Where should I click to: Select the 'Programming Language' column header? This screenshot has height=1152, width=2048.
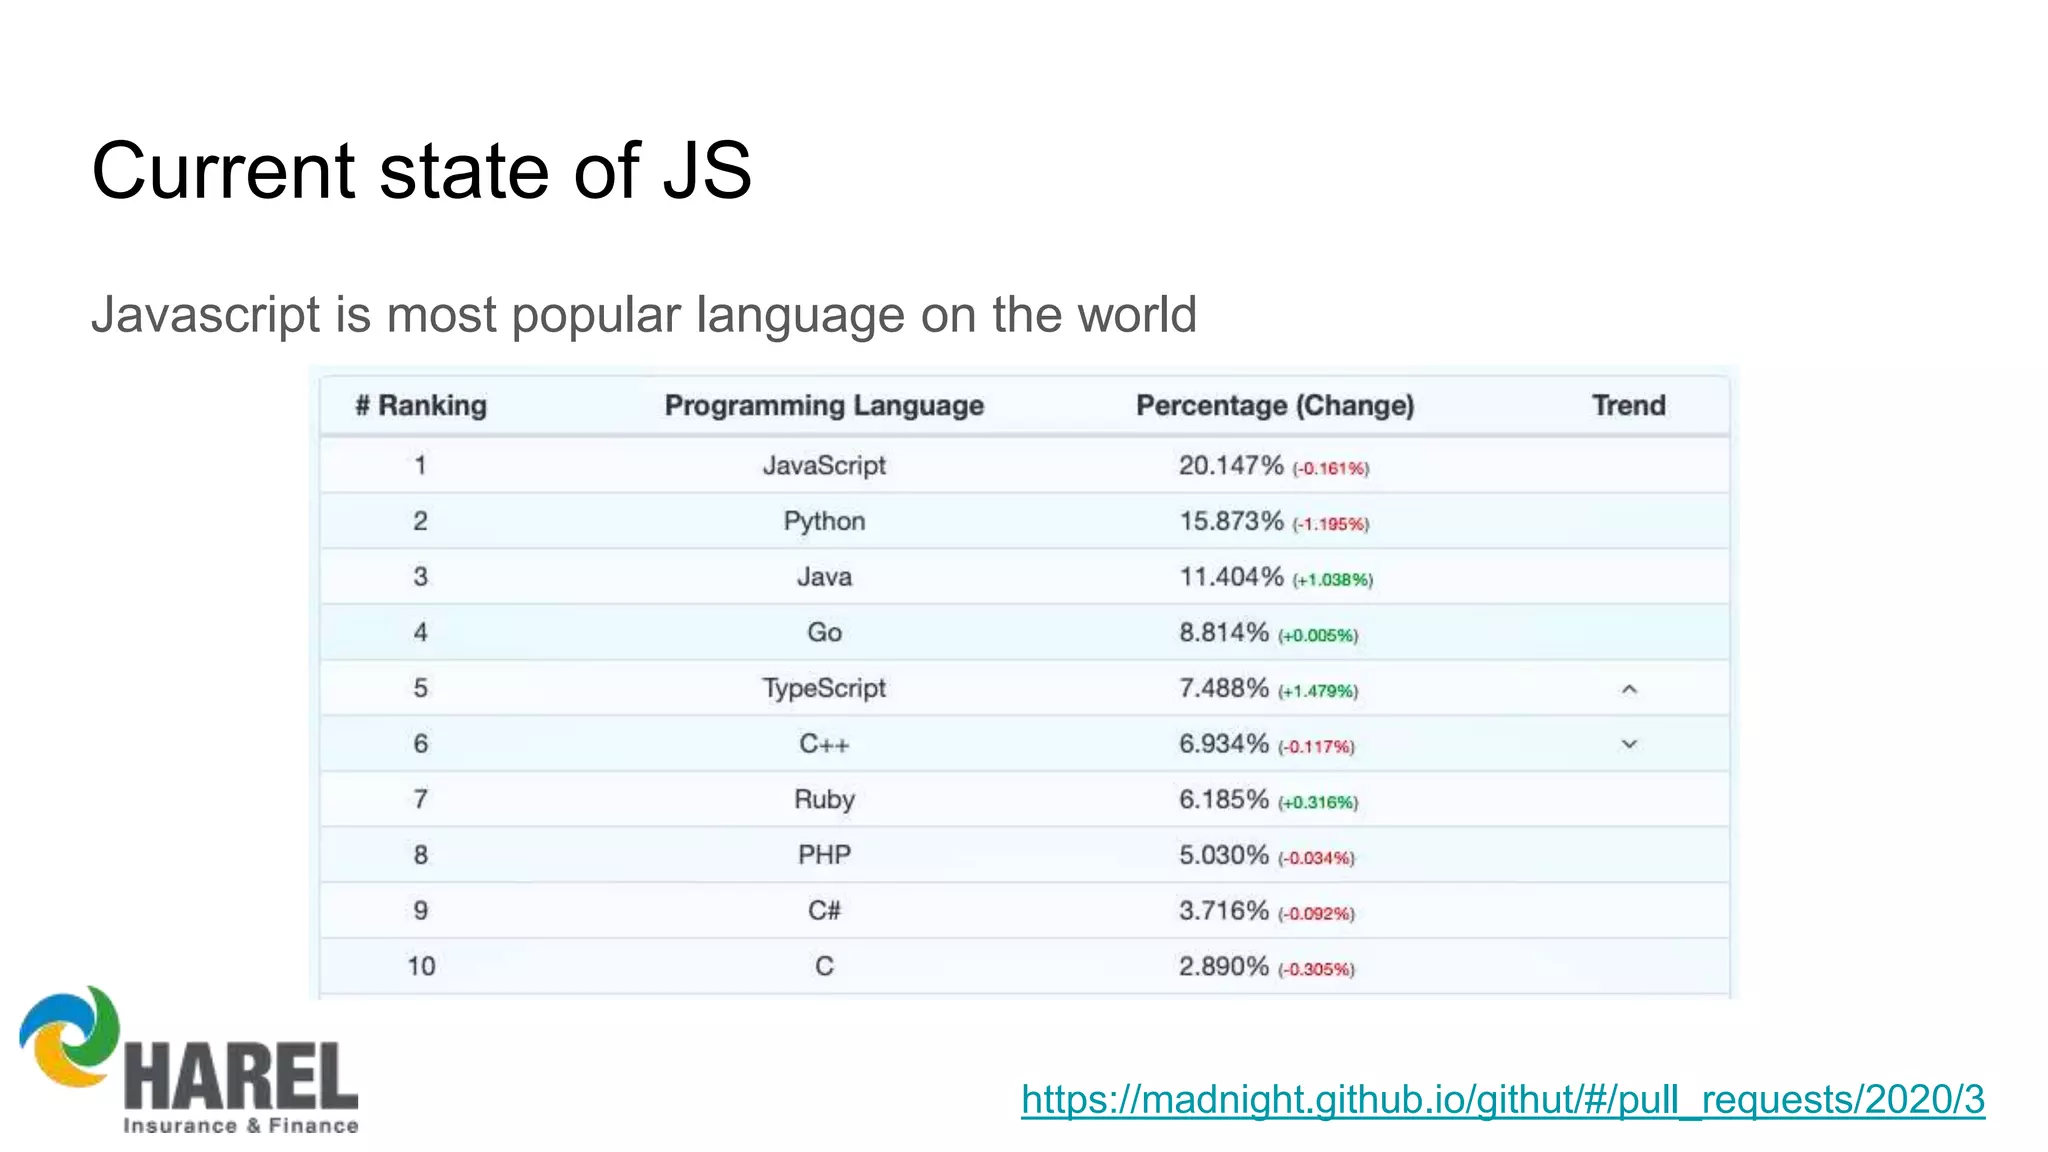[824, 405]
